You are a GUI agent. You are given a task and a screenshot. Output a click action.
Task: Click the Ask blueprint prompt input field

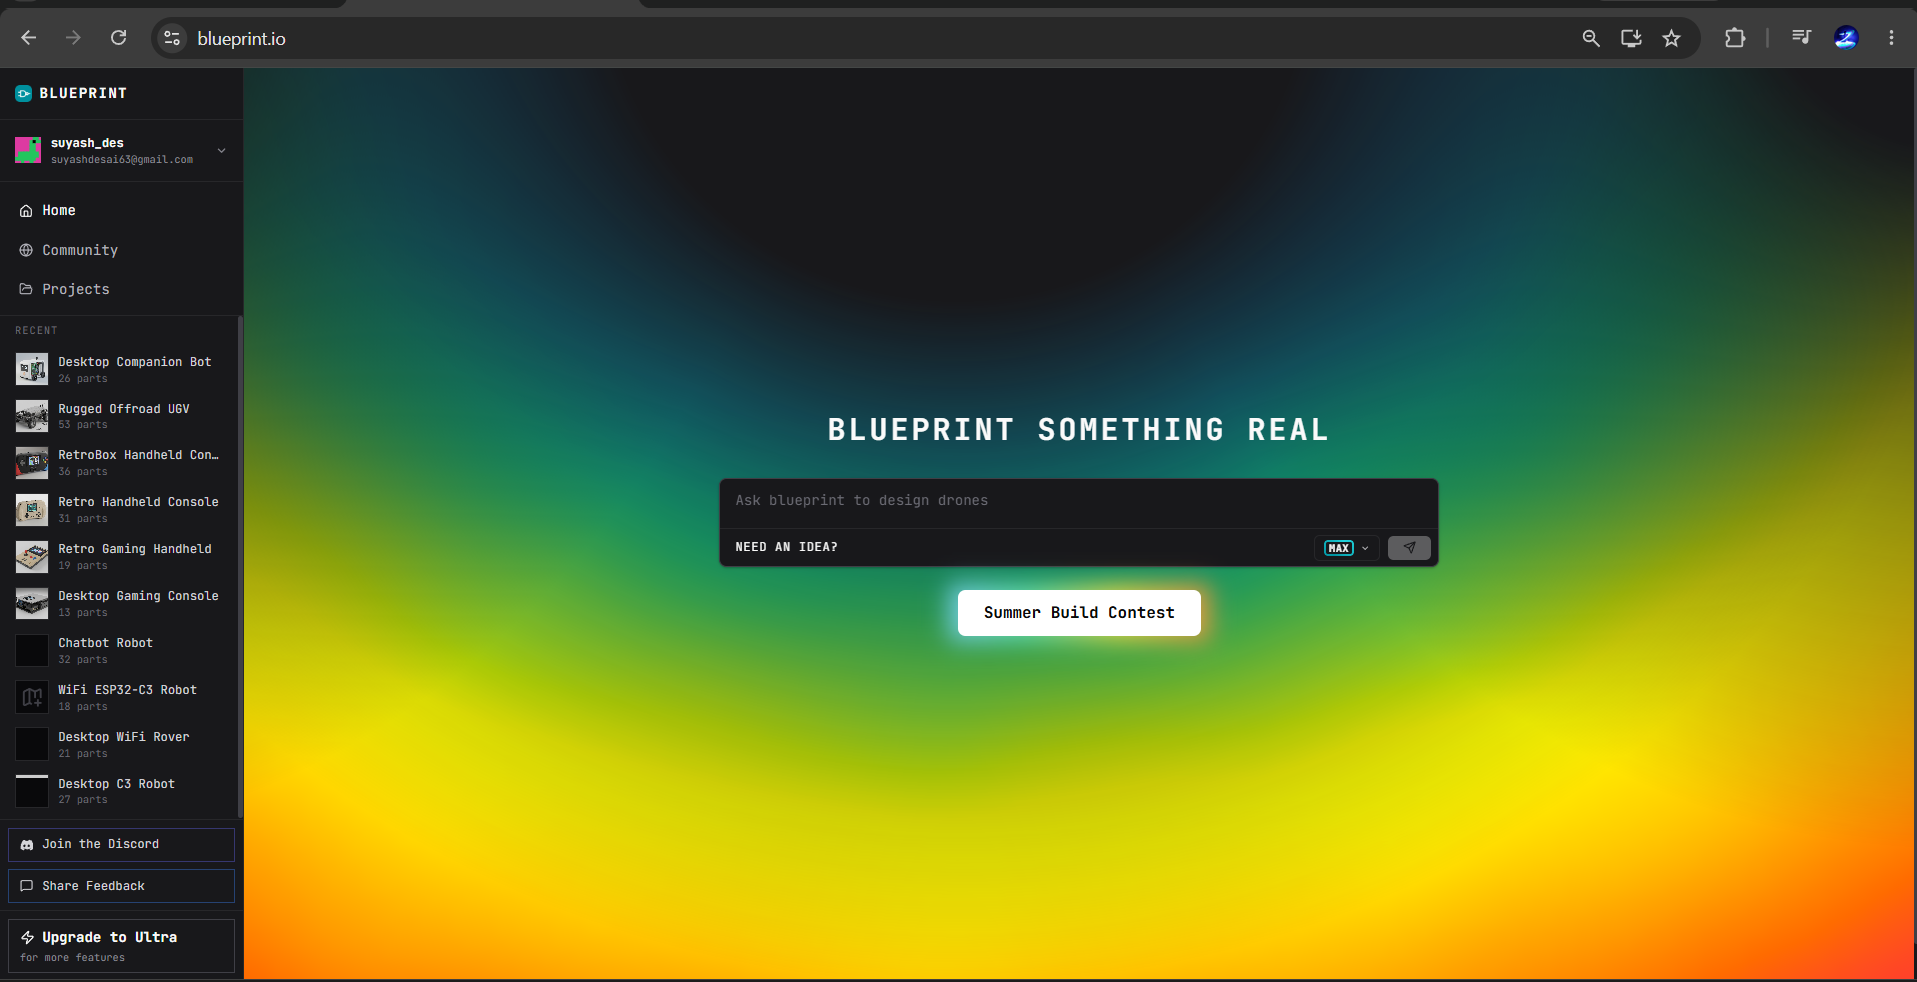[1078, 501]
